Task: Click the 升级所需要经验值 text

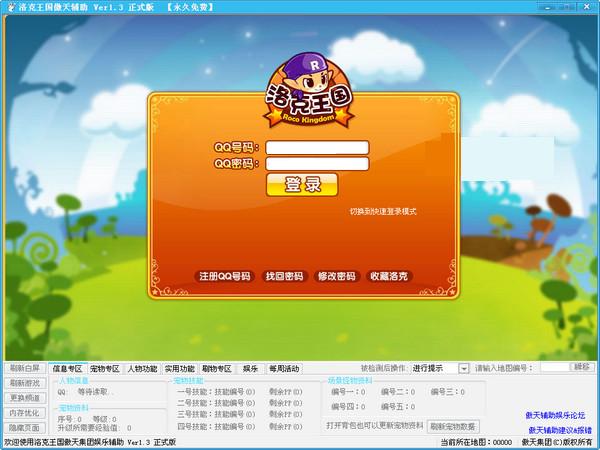Action: coord(95,428)
